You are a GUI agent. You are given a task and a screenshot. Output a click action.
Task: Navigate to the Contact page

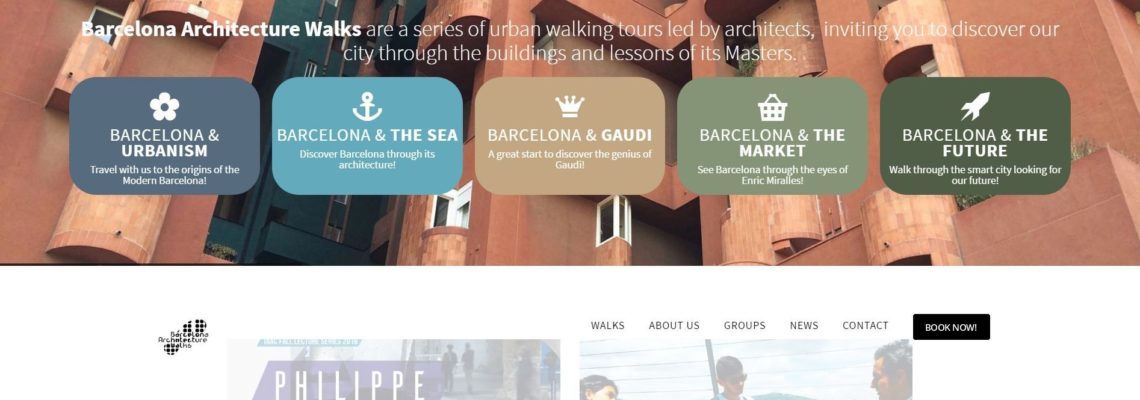coord(865,326)
